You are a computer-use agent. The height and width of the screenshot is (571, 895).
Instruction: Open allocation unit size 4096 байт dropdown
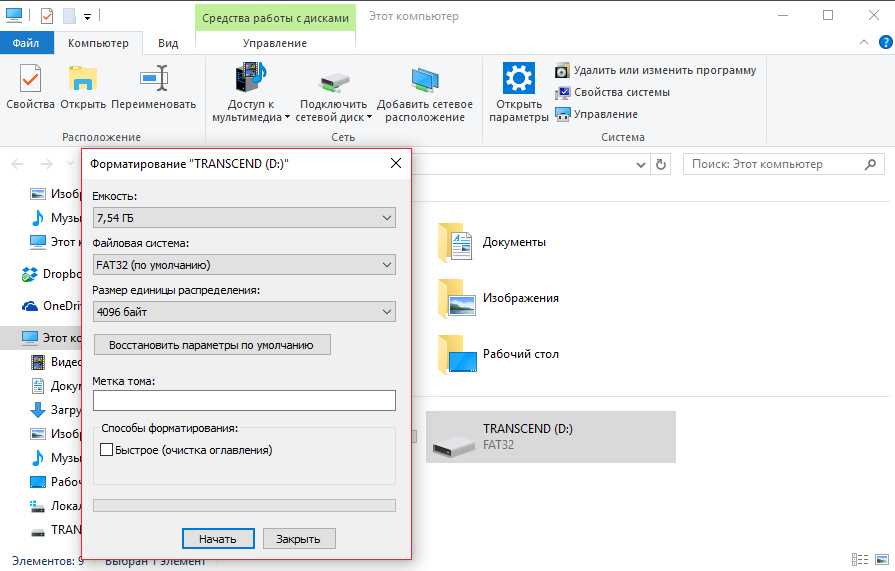click(244, 312)
